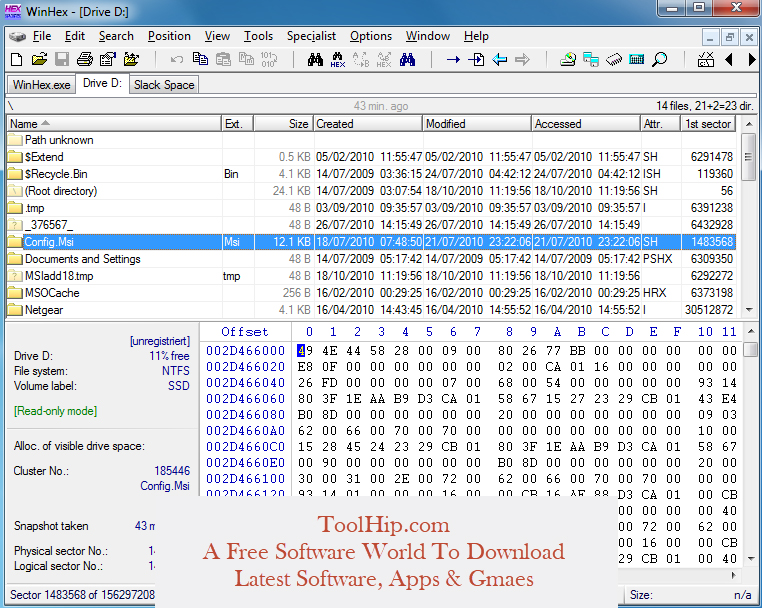Click the Clone Disk icon
The height and width of the screenshot is (608, 762).
point(590,60)
